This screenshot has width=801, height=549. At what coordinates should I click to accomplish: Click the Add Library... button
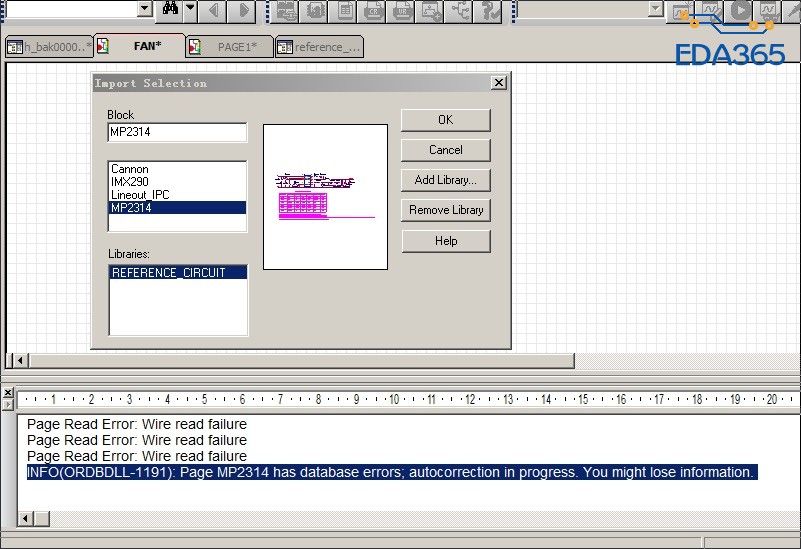point(445,180)
